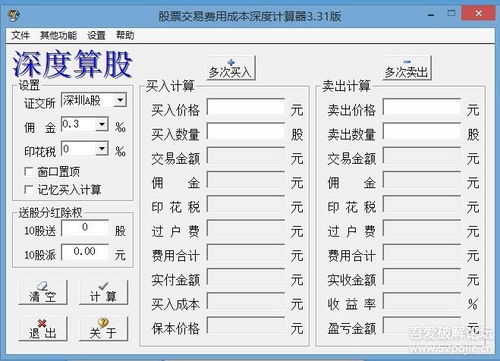The width and height of the screenshot is (500, 361).
Task: Click the sell-side 印花税 result field
Action: point(422,204)
